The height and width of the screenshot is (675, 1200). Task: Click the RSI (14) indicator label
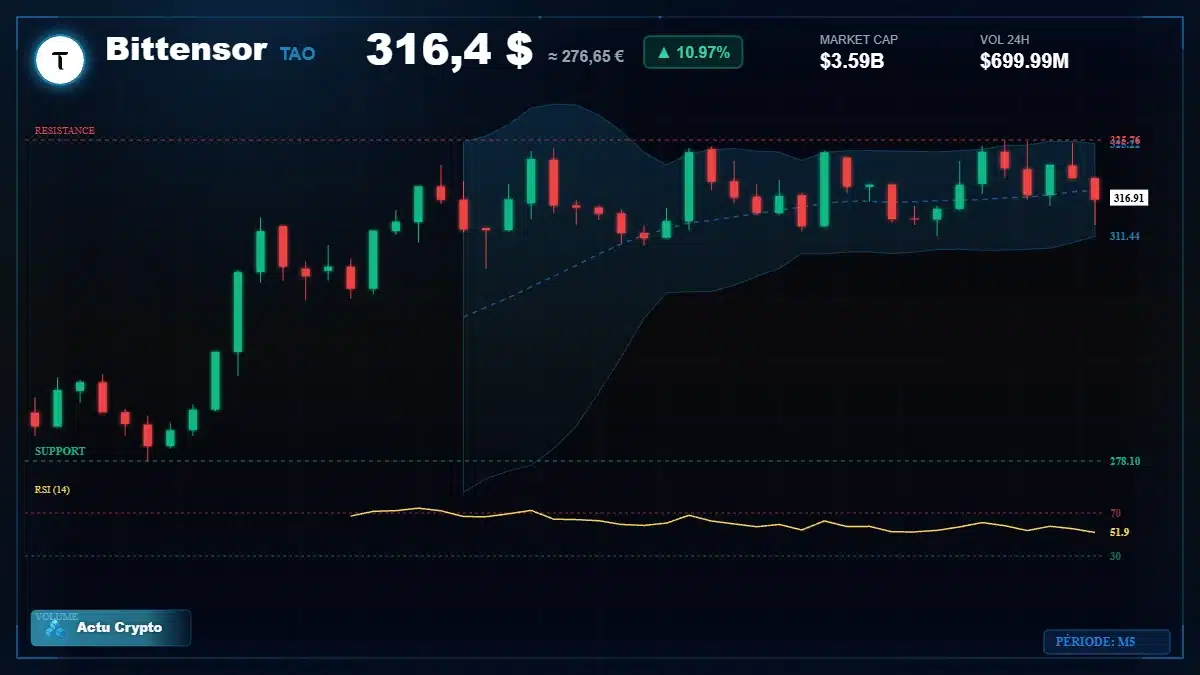click(52, 490)
